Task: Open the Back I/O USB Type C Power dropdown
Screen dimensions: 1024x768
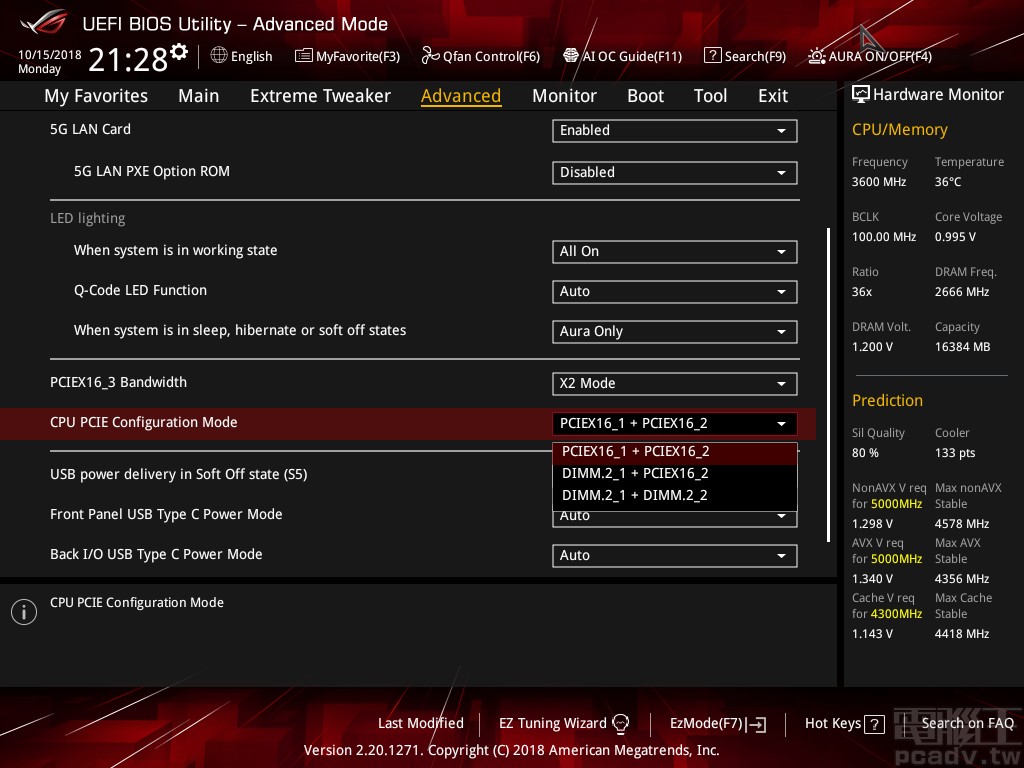Action: (674, 555)
